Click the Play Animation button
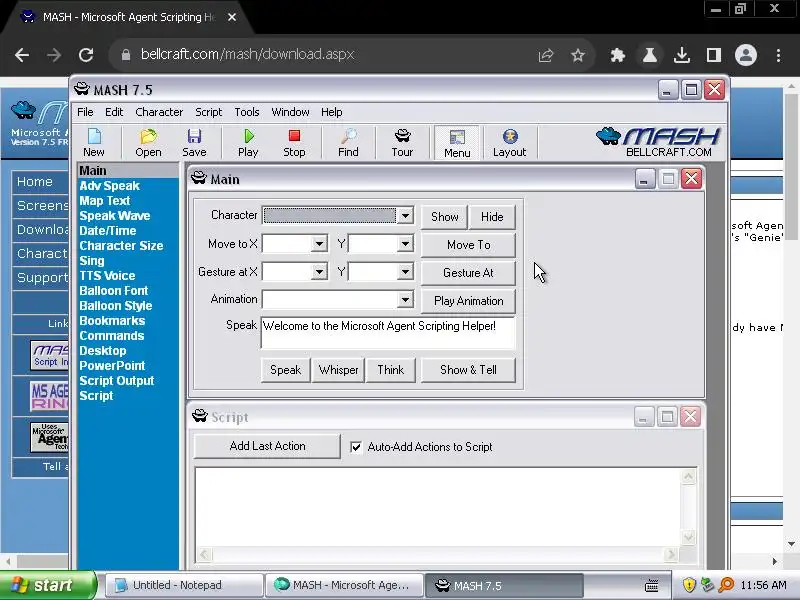The height and width of the screenshot is (600, 800). pyautogui.click(x=468, y=301)
